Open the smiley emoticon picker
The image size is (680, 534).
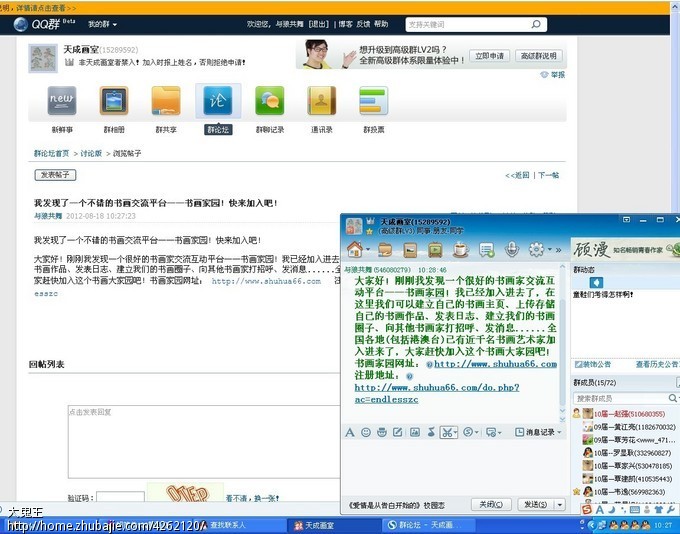point(366,432)
